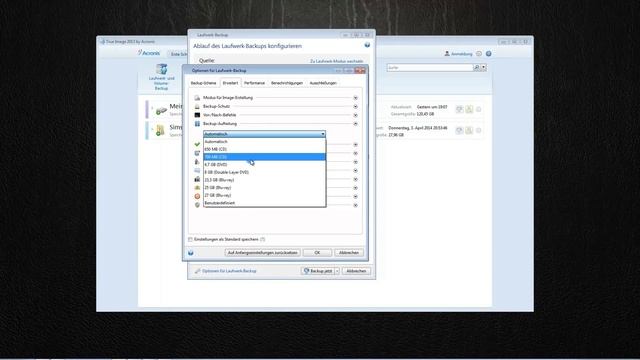Click Abbrechen in Optionen dialog
Viewport: 640px width, 360px height.
click(x=349, y=253)
